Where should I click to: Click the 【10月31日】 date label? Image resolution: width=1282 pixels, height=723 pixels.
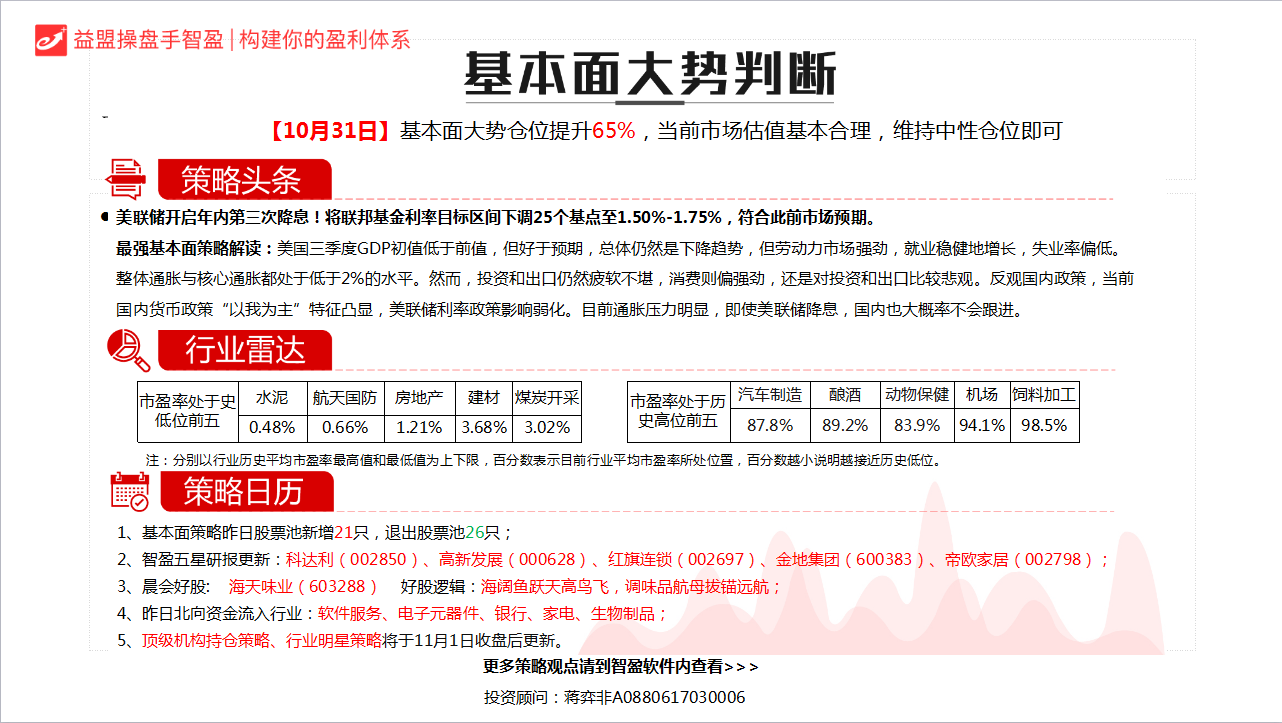tap(328, 130)
